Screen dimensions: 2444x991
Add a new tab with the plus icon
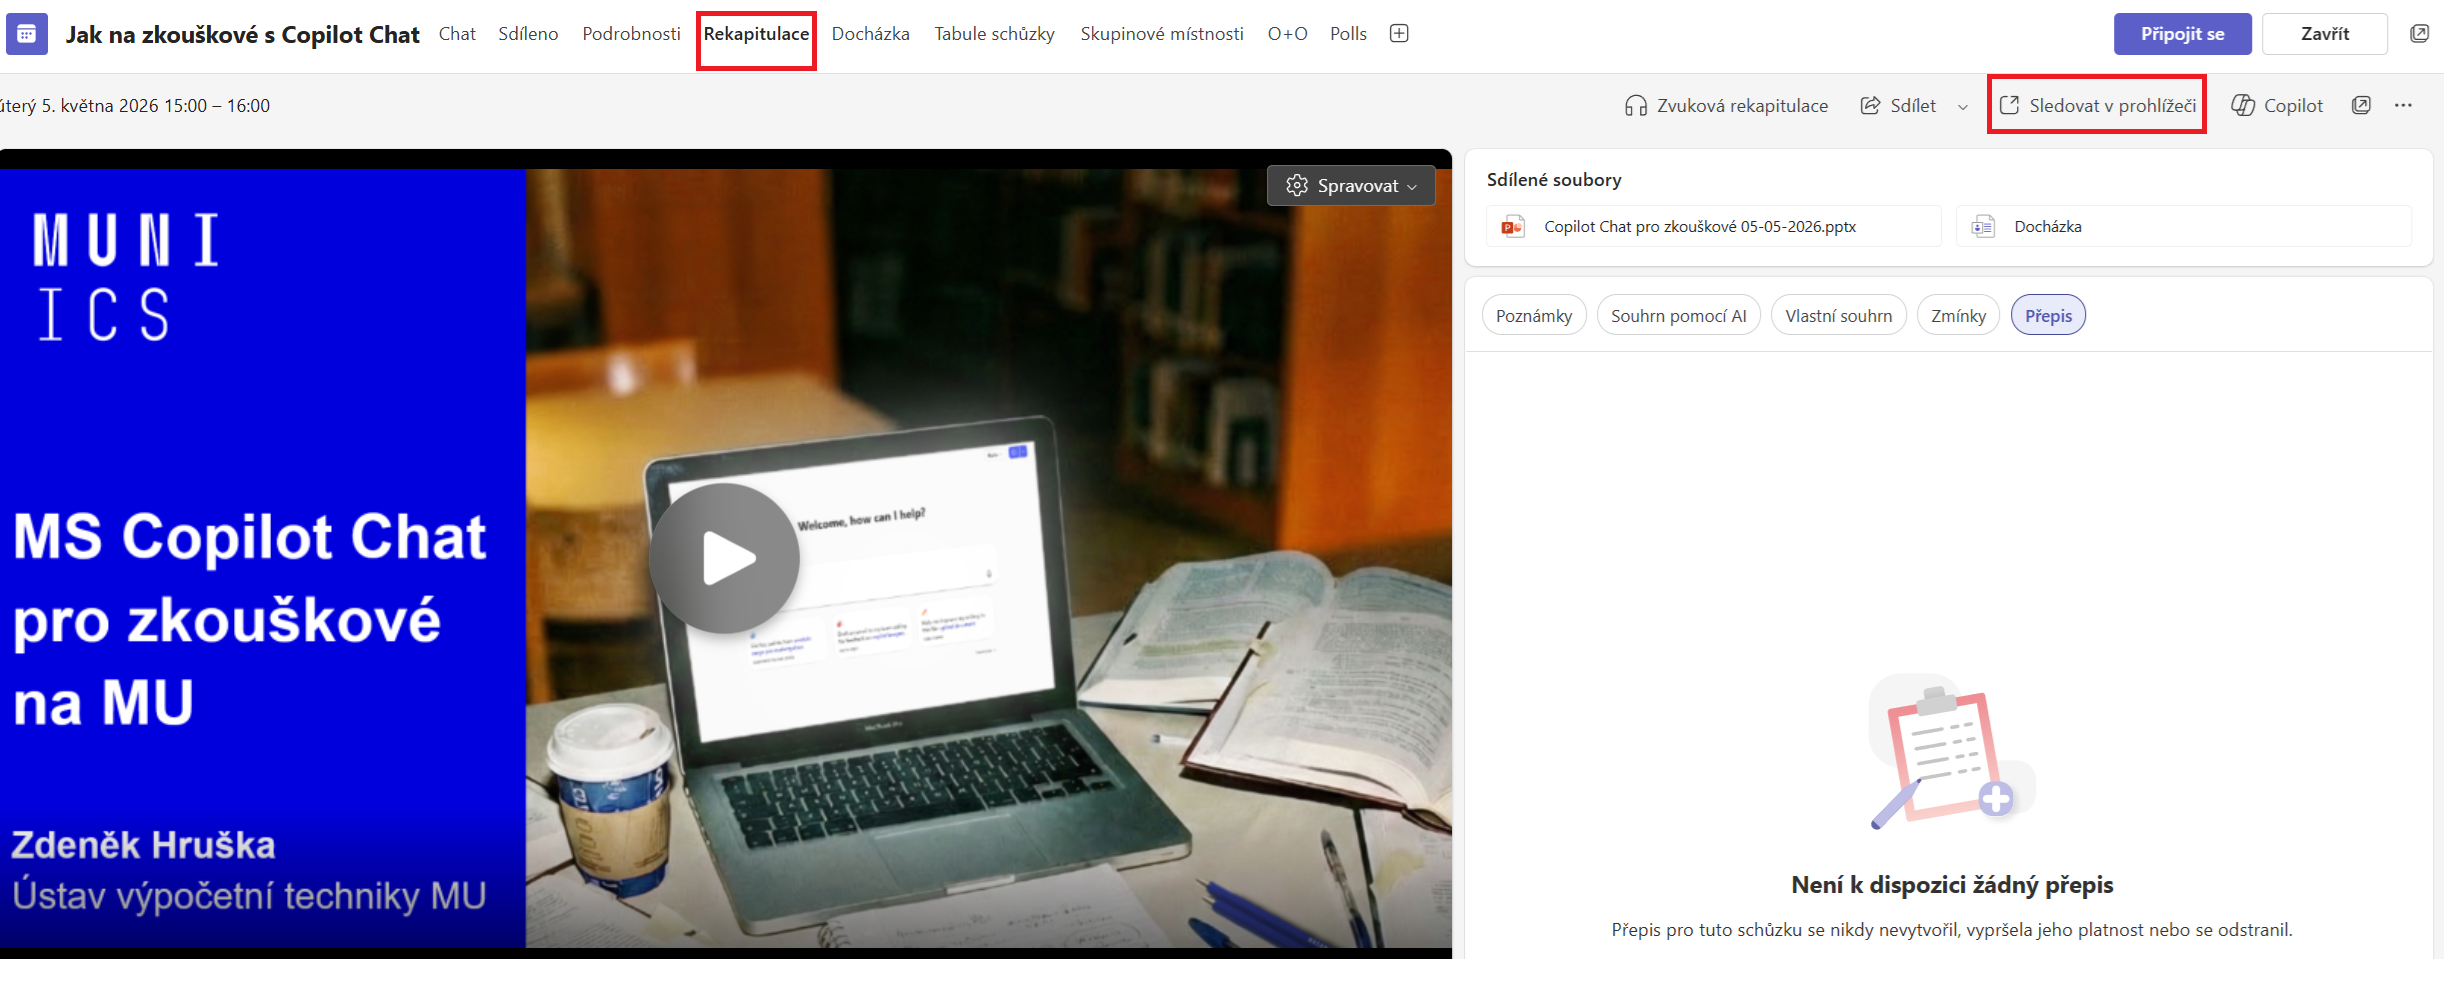[x=1399, y=34]
